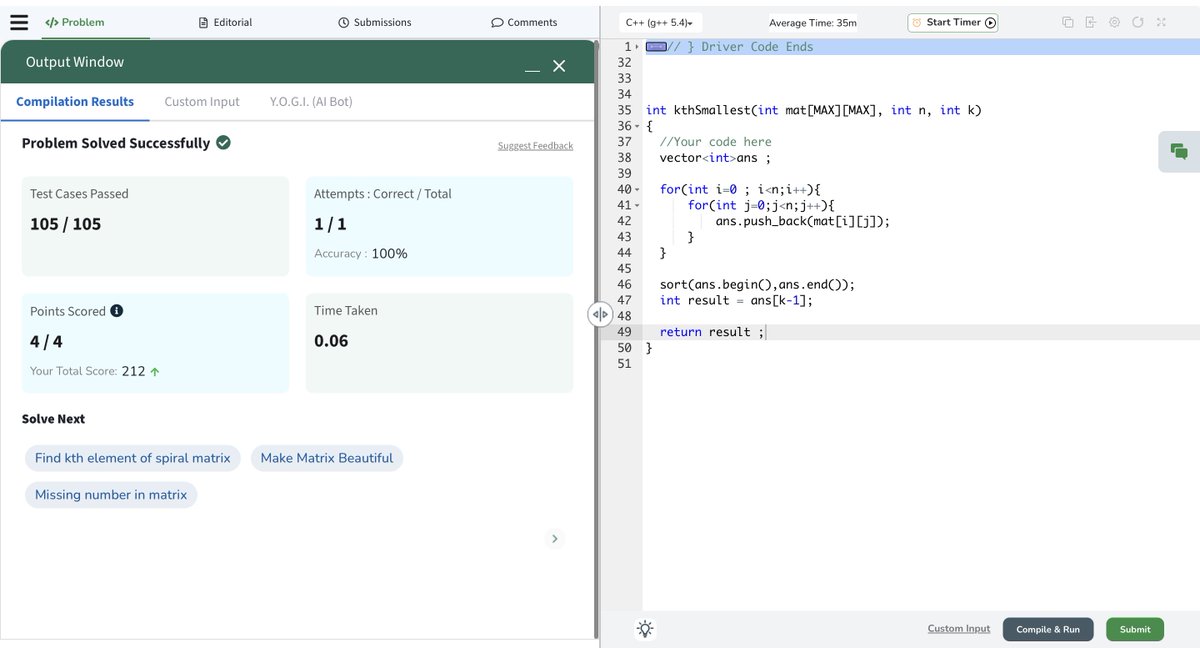Click the 'Problem Solved Successfully' heading
This screenshot has height=648, width=1200.
116,143
